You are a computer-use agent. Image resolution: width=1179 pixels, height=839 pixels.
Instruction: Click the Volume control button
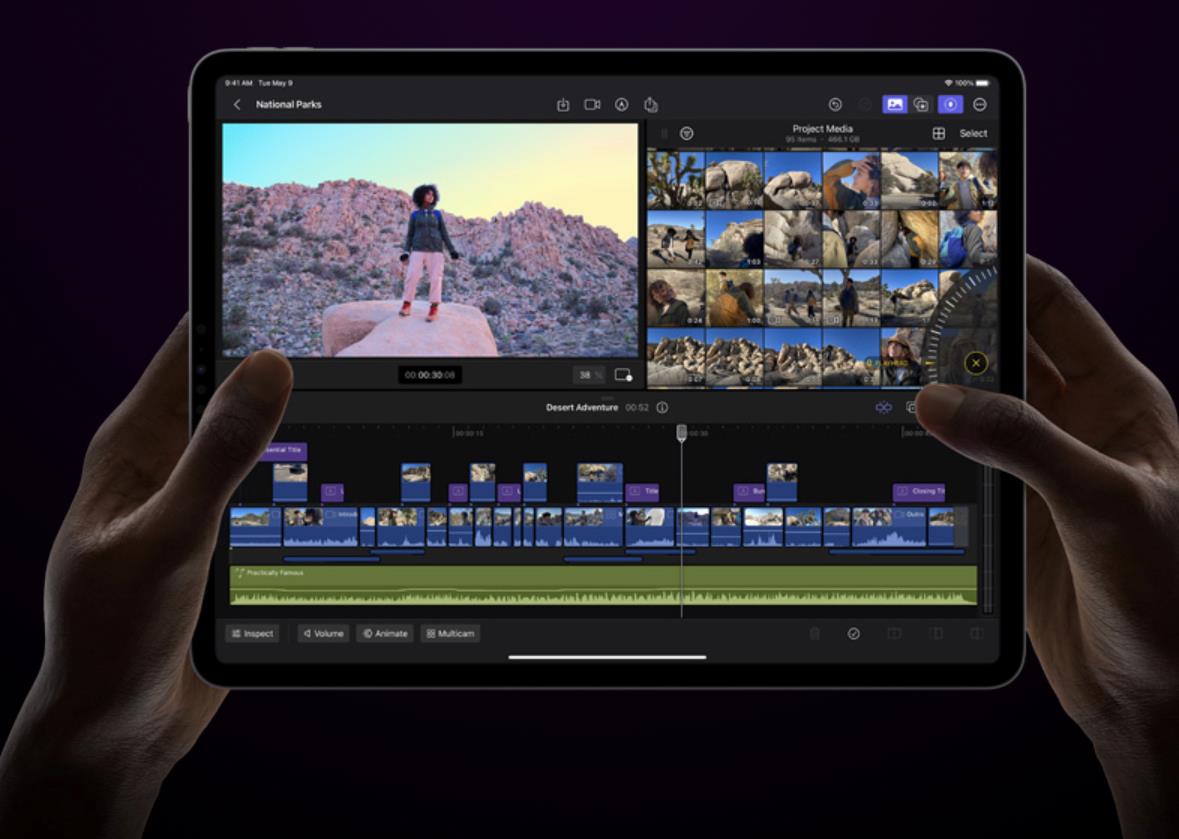[323, 634]
